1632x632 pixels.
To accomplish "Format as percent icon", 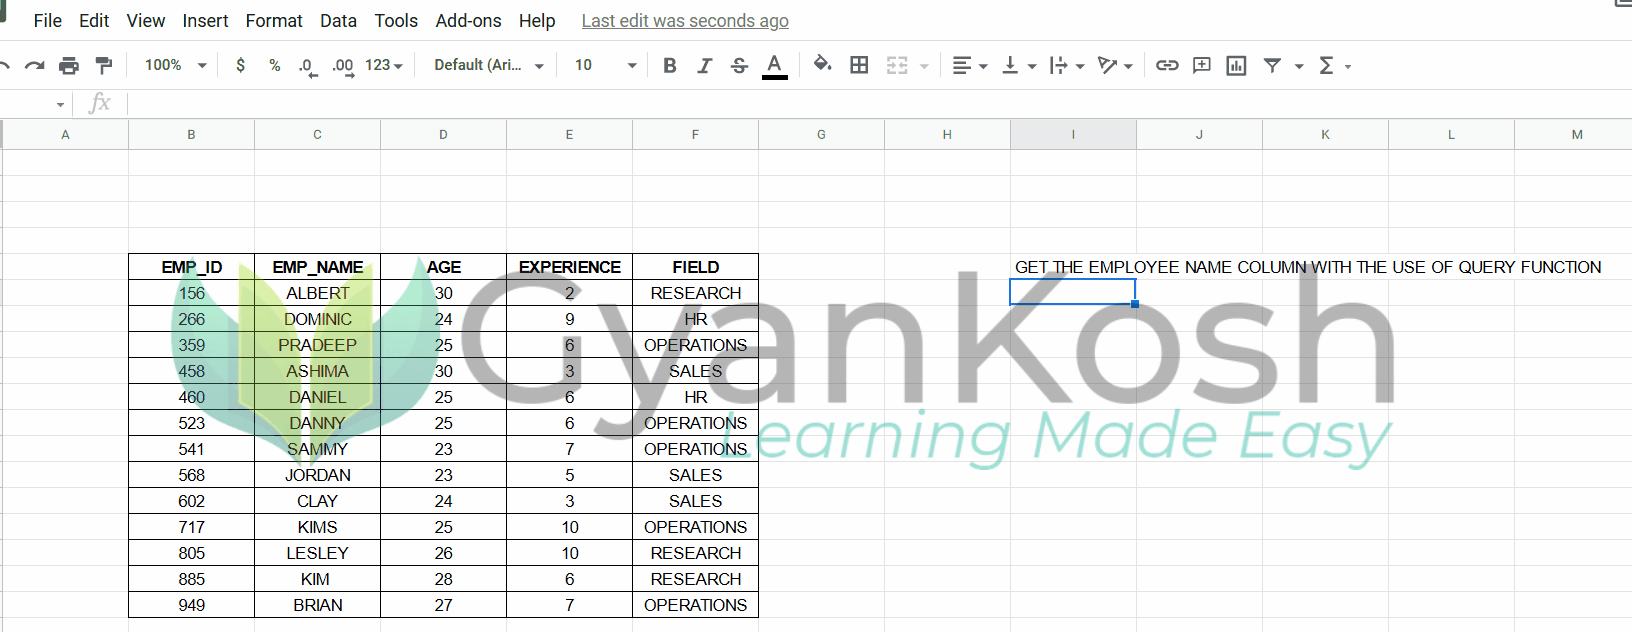I will click(x=275, y=65).
